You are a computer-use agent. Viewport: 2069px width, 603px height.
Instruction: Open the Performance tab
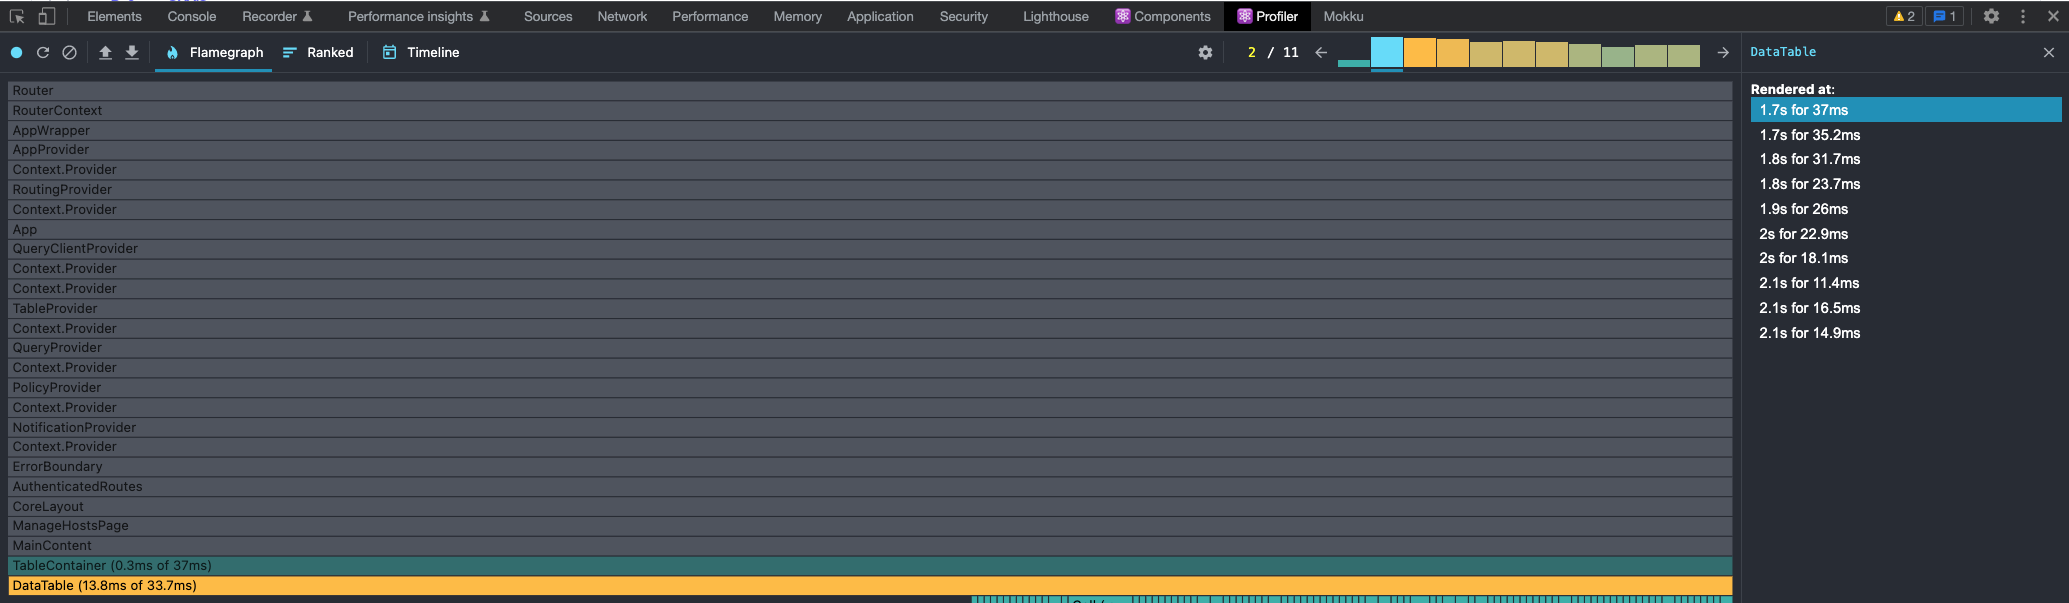coord(710,16)
